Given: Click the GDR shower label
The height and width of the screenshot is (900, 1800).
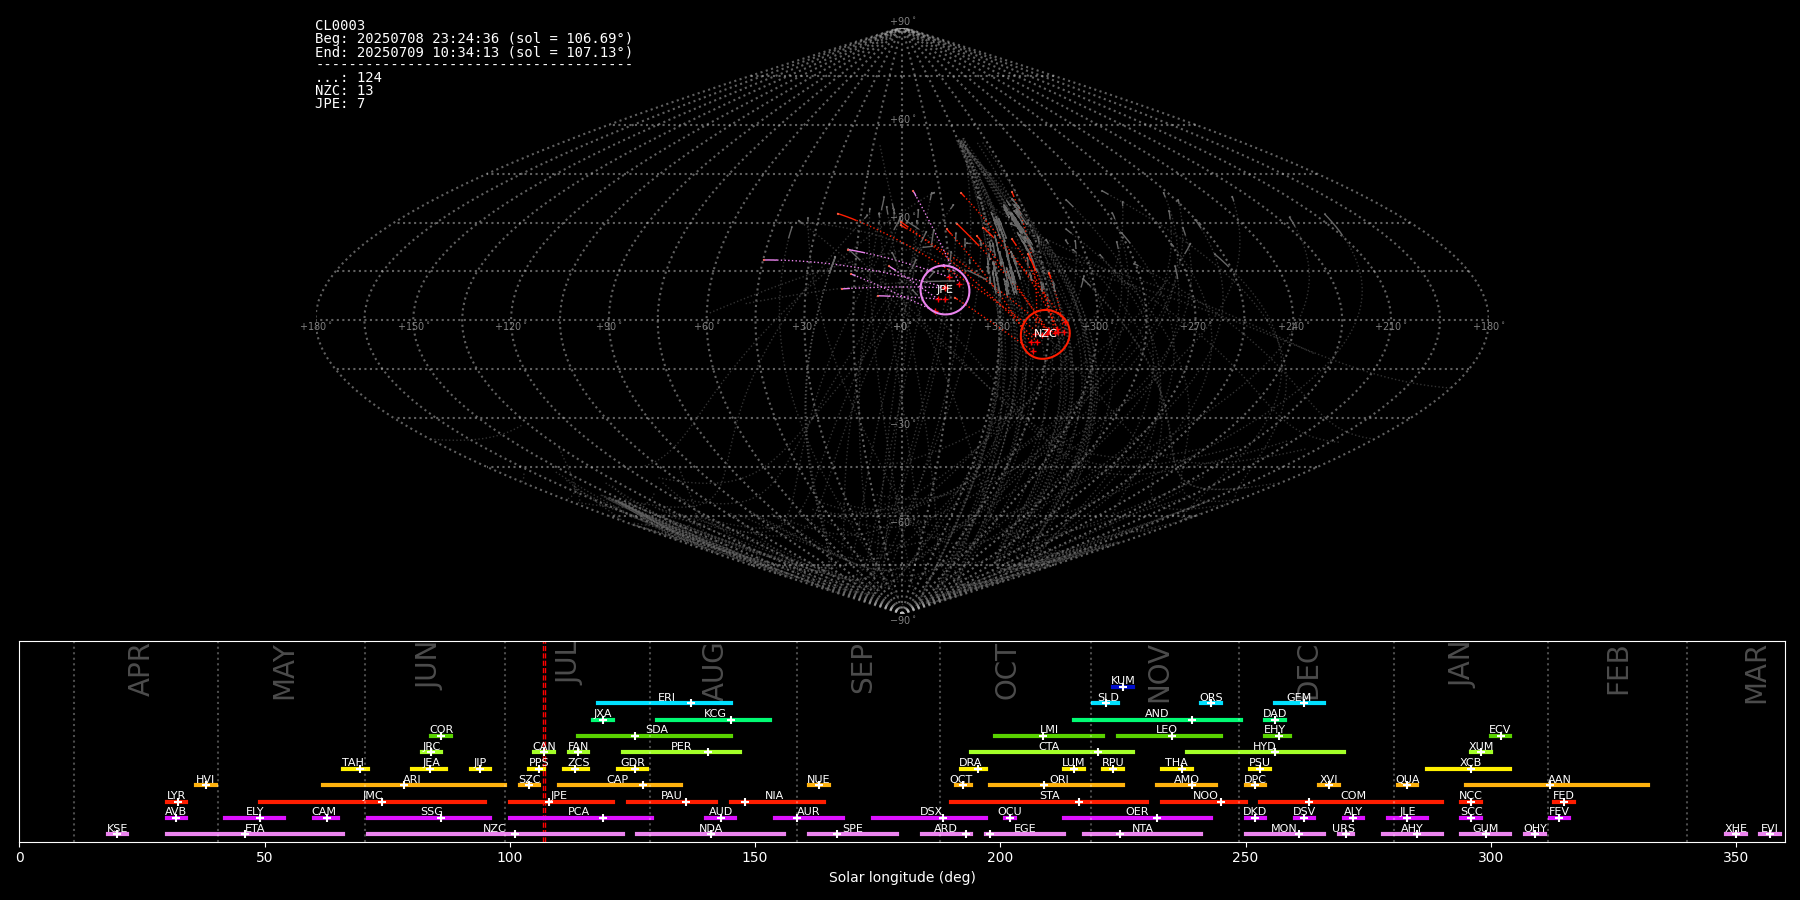Looking at the screenshot, I should tap(633, 763).
